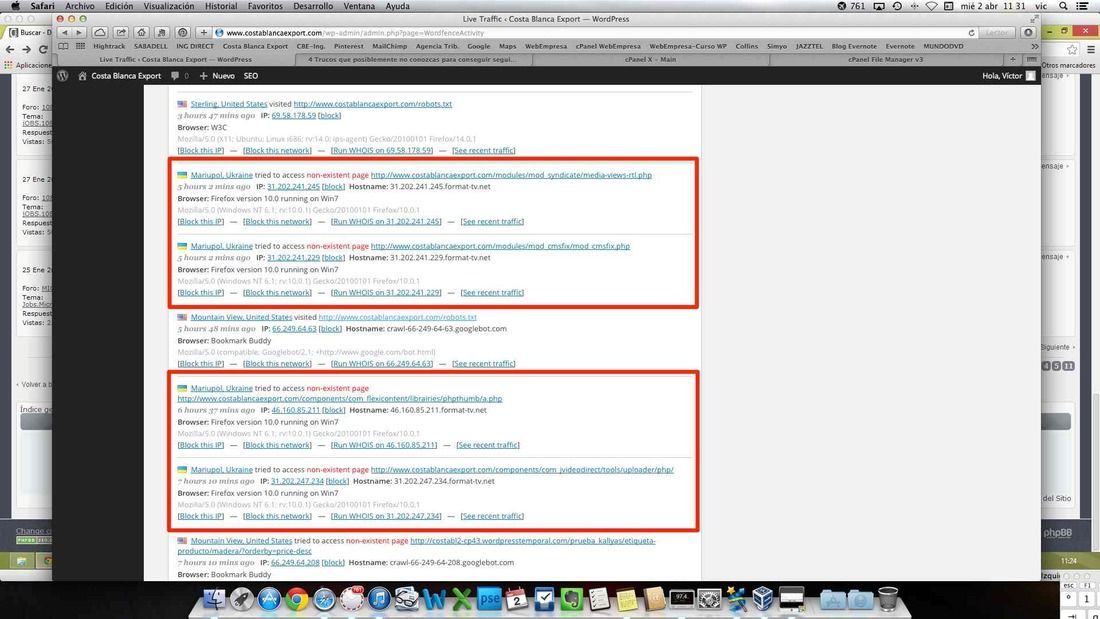Launch Evernote from the Dock

(572, 599)
